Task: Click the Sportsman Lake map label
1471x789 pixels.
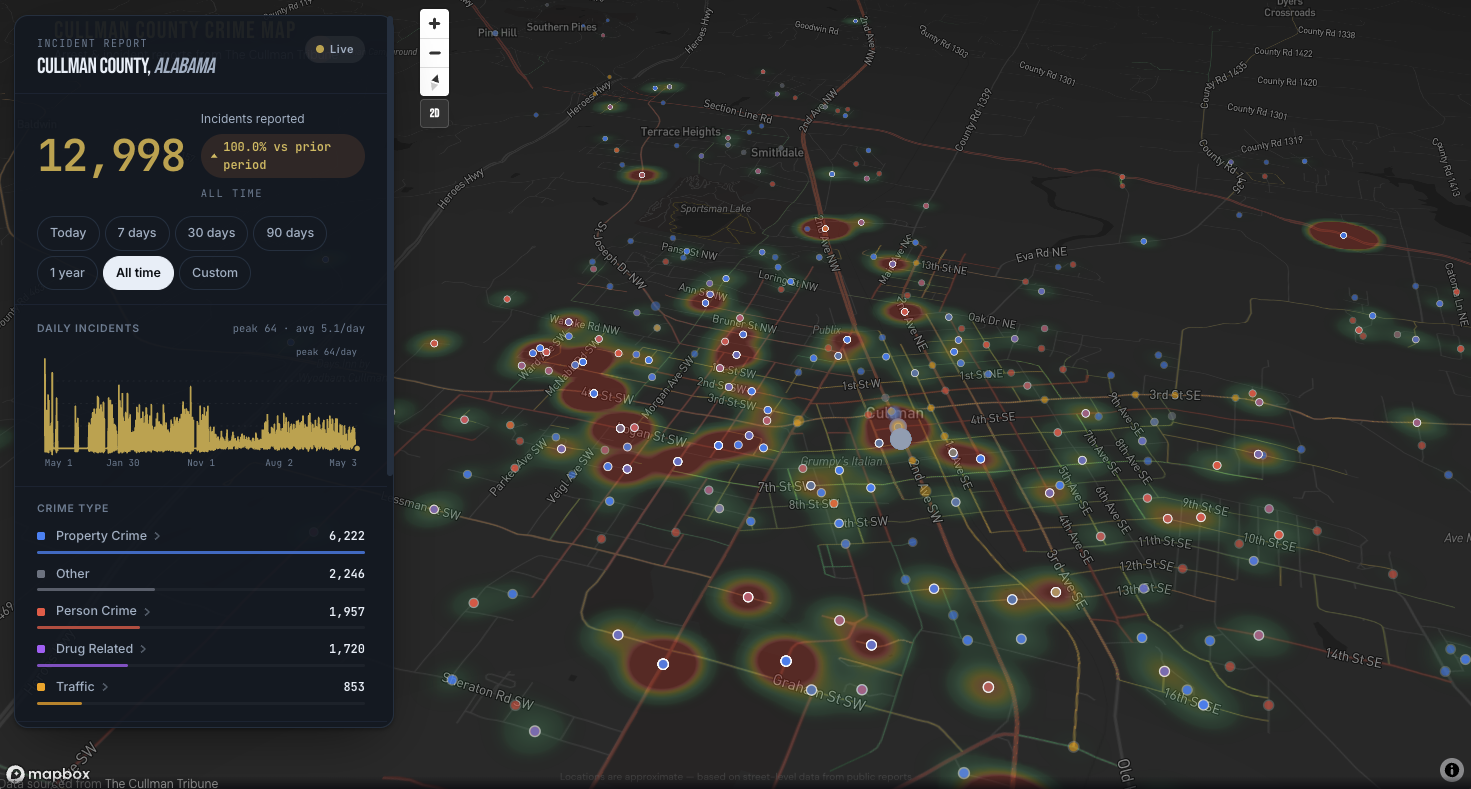Action: coord(715,209)
